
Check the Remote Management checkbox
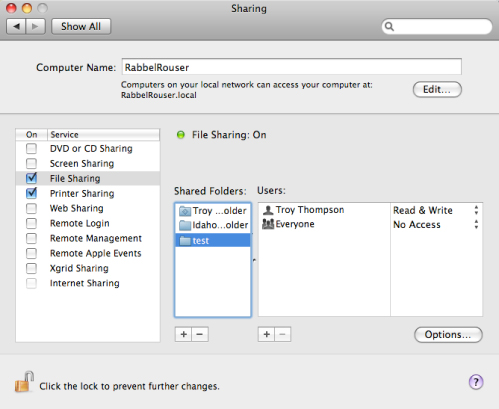31,238
